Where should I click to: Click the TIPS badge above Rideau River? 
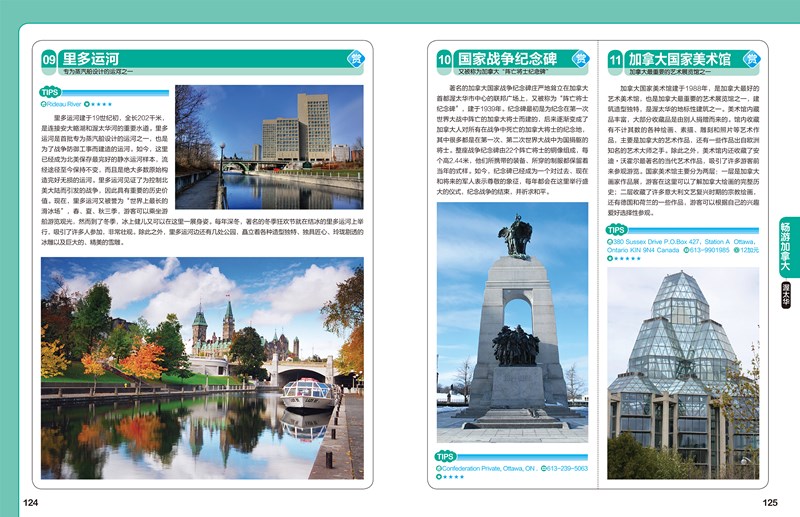click(x=50, y=92)
